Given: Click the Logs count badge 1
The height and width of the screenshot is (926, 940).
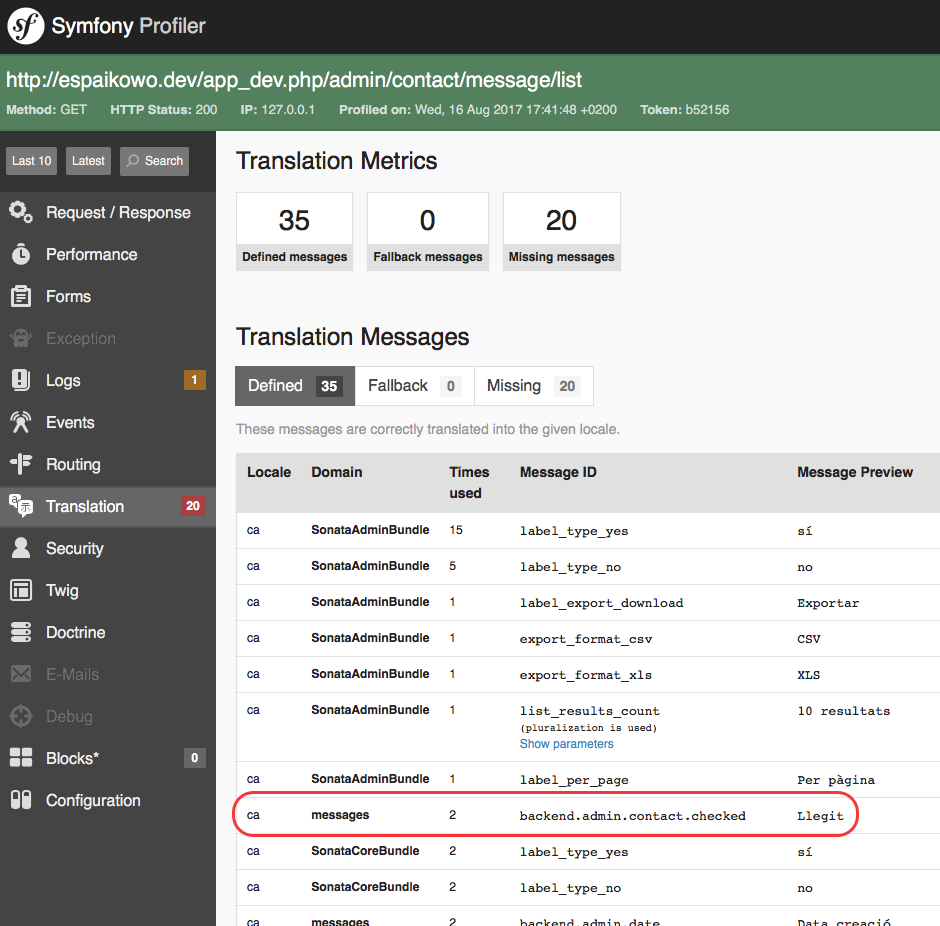Looking at the screenshot, I should tap(194, 380).
